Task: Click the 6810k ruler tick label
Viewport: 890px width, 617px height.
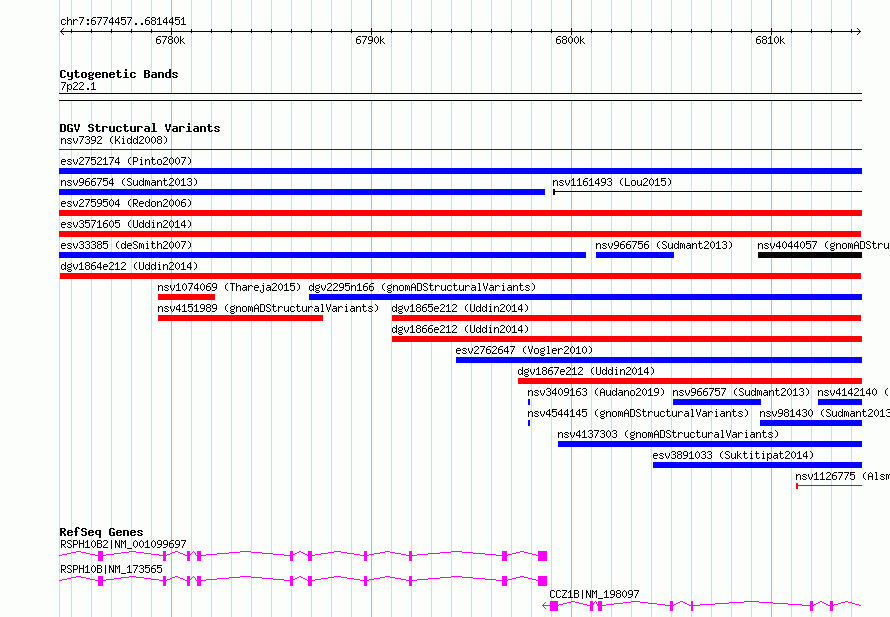Action: pyautogui.click(x=770, y=40)
